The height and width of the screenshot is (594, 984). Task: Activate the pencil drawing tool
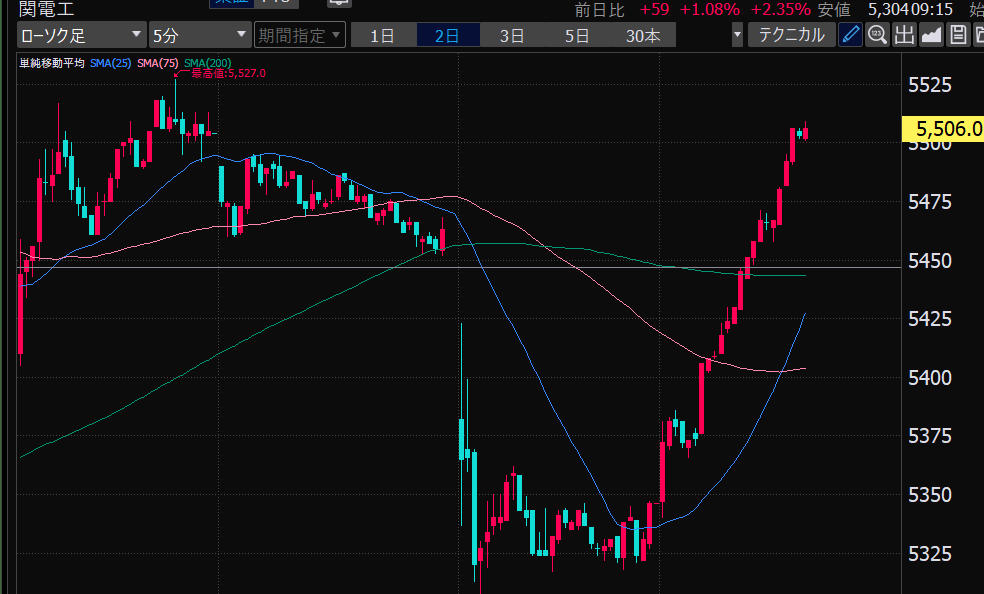pos(850,35)
